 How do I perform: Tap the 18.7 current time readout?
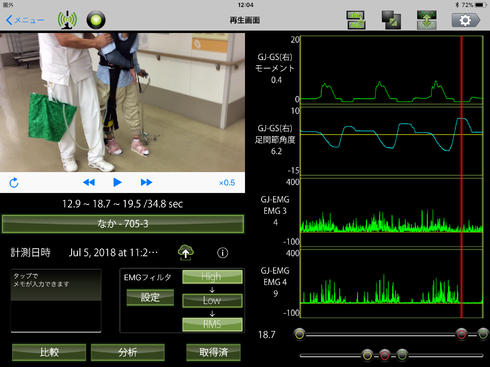(x=267, y=334)
